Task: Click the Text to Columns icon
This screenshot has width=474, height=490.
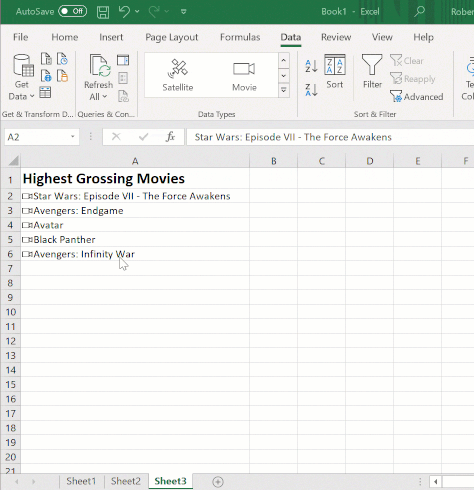Action: tap(470, 67)
